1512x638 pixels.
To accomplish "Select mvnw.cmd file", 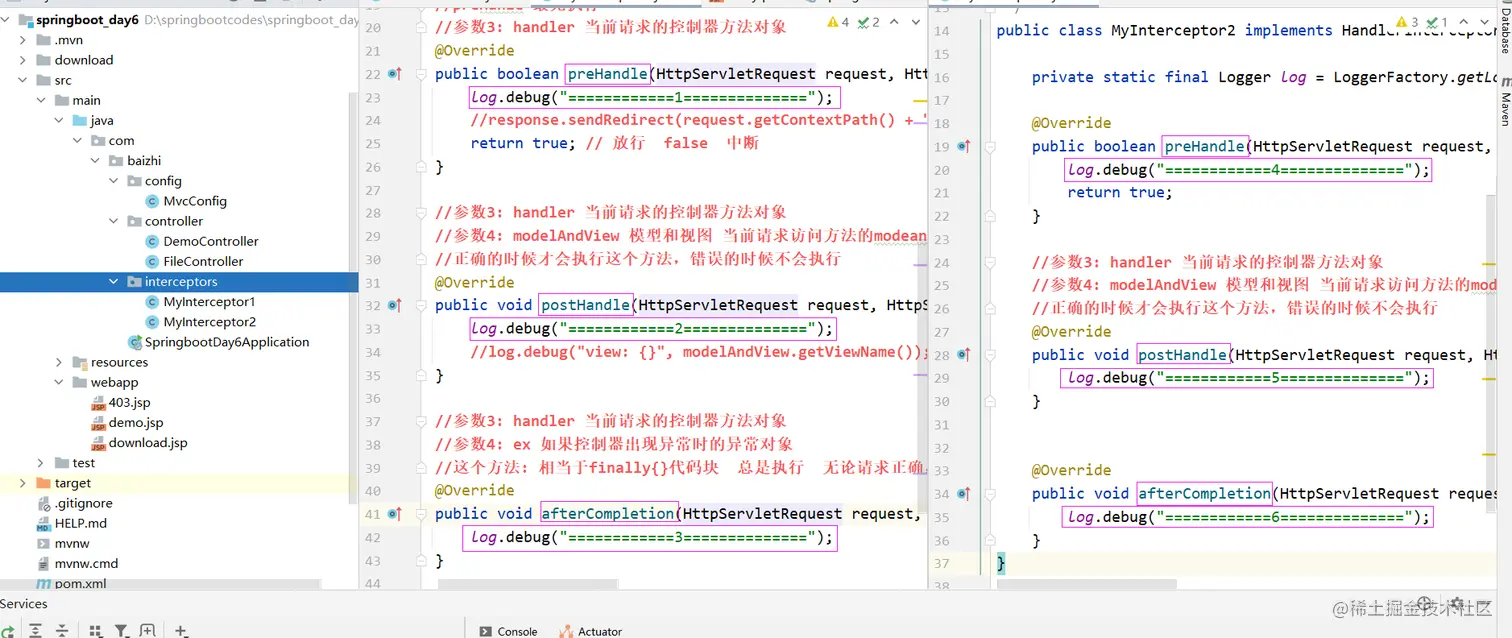I will (86, 563).
